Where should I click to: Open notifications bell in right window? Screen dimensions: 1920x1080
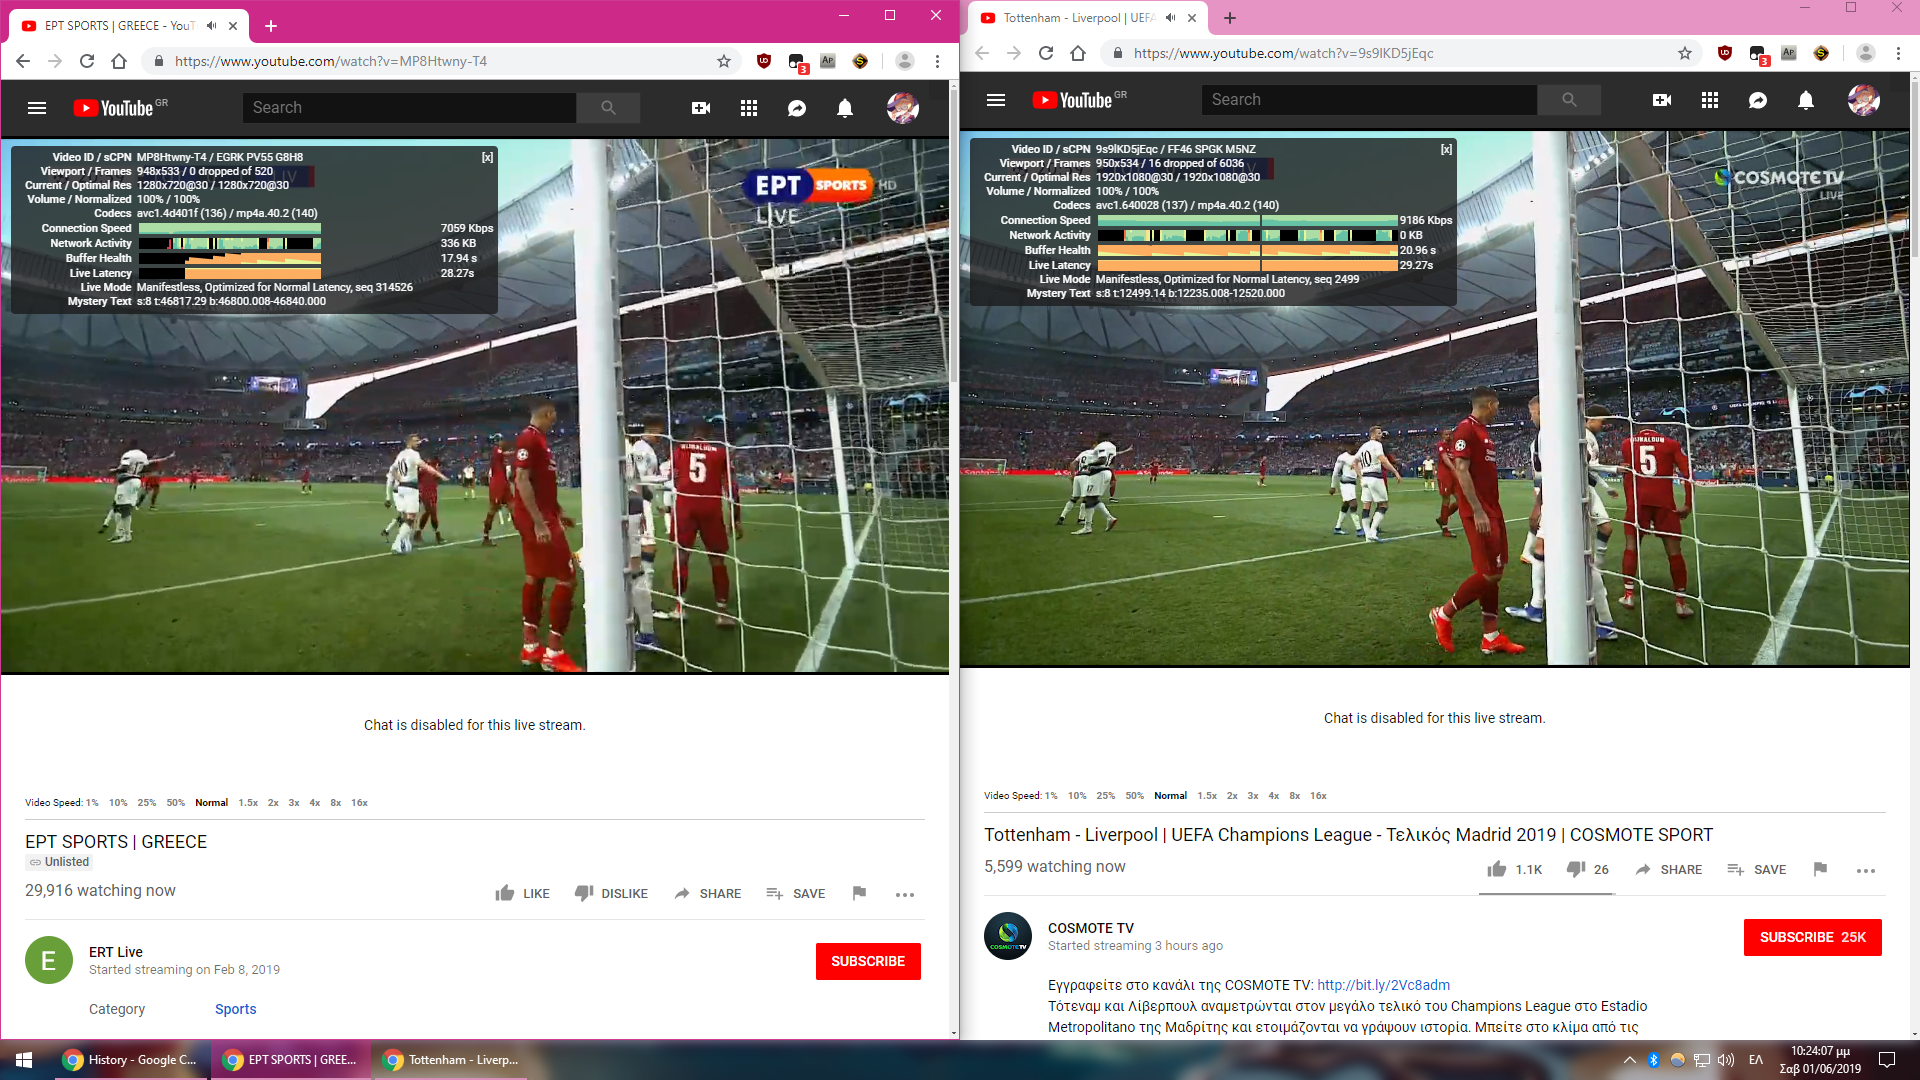(x=1806, y=100)
